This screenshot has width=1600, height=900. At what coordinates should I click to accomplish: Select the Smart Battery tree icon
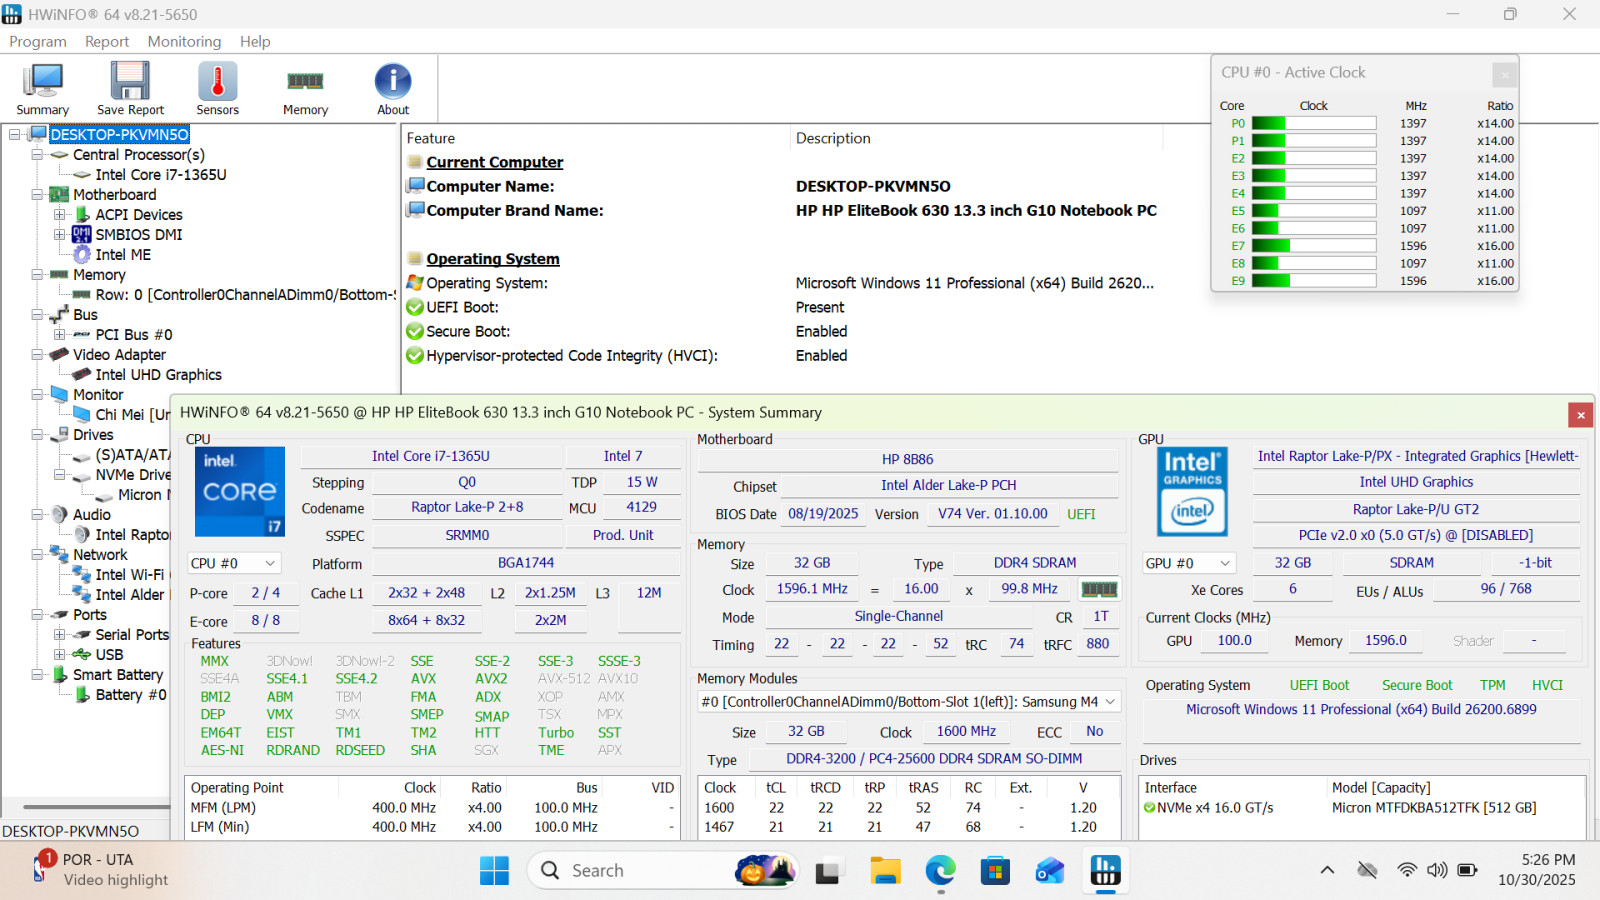[x=59, y=675]
